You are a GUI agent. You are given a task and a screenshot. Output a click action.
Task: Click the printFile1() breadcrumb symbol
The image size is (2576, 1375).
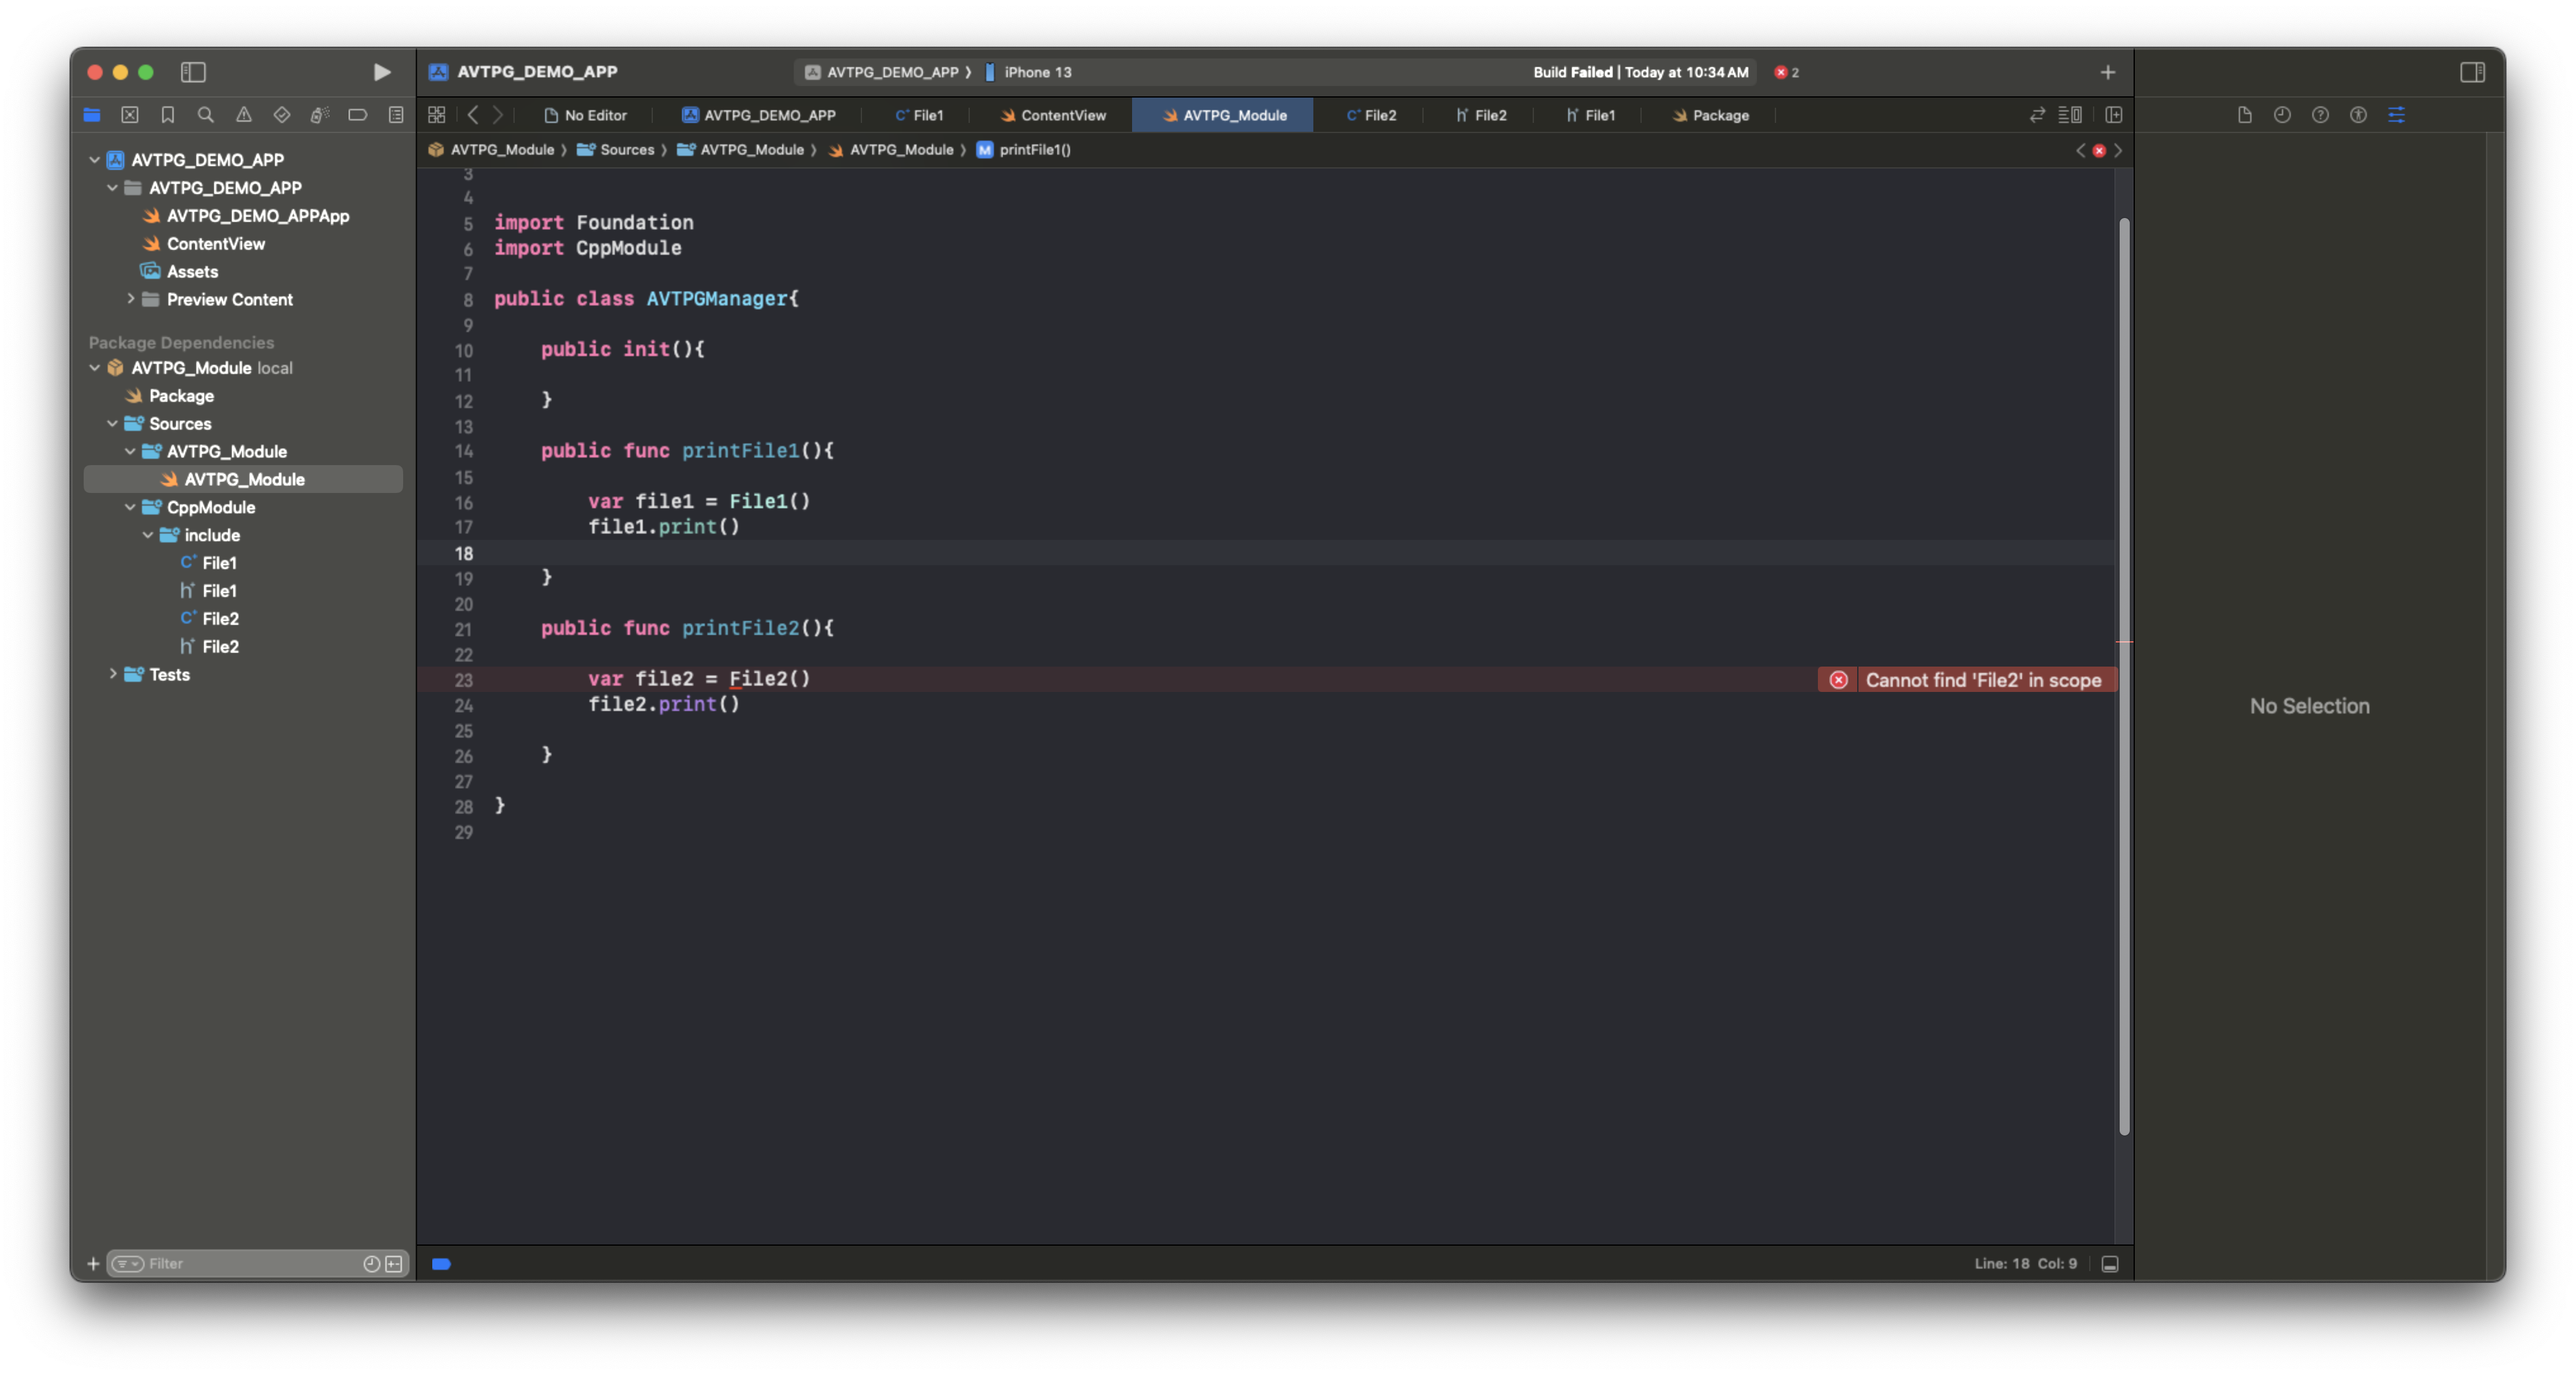click(x=1024, y=150)
